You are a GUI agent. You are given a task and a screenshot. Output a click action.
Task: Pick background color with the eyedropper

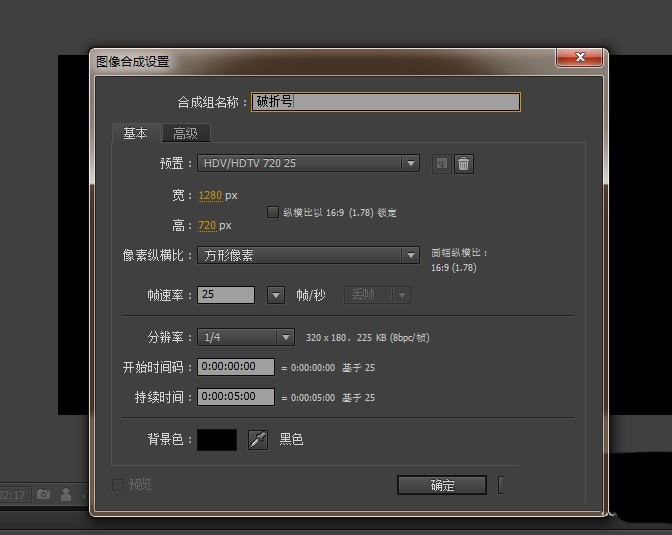click(x=258, y=439)
